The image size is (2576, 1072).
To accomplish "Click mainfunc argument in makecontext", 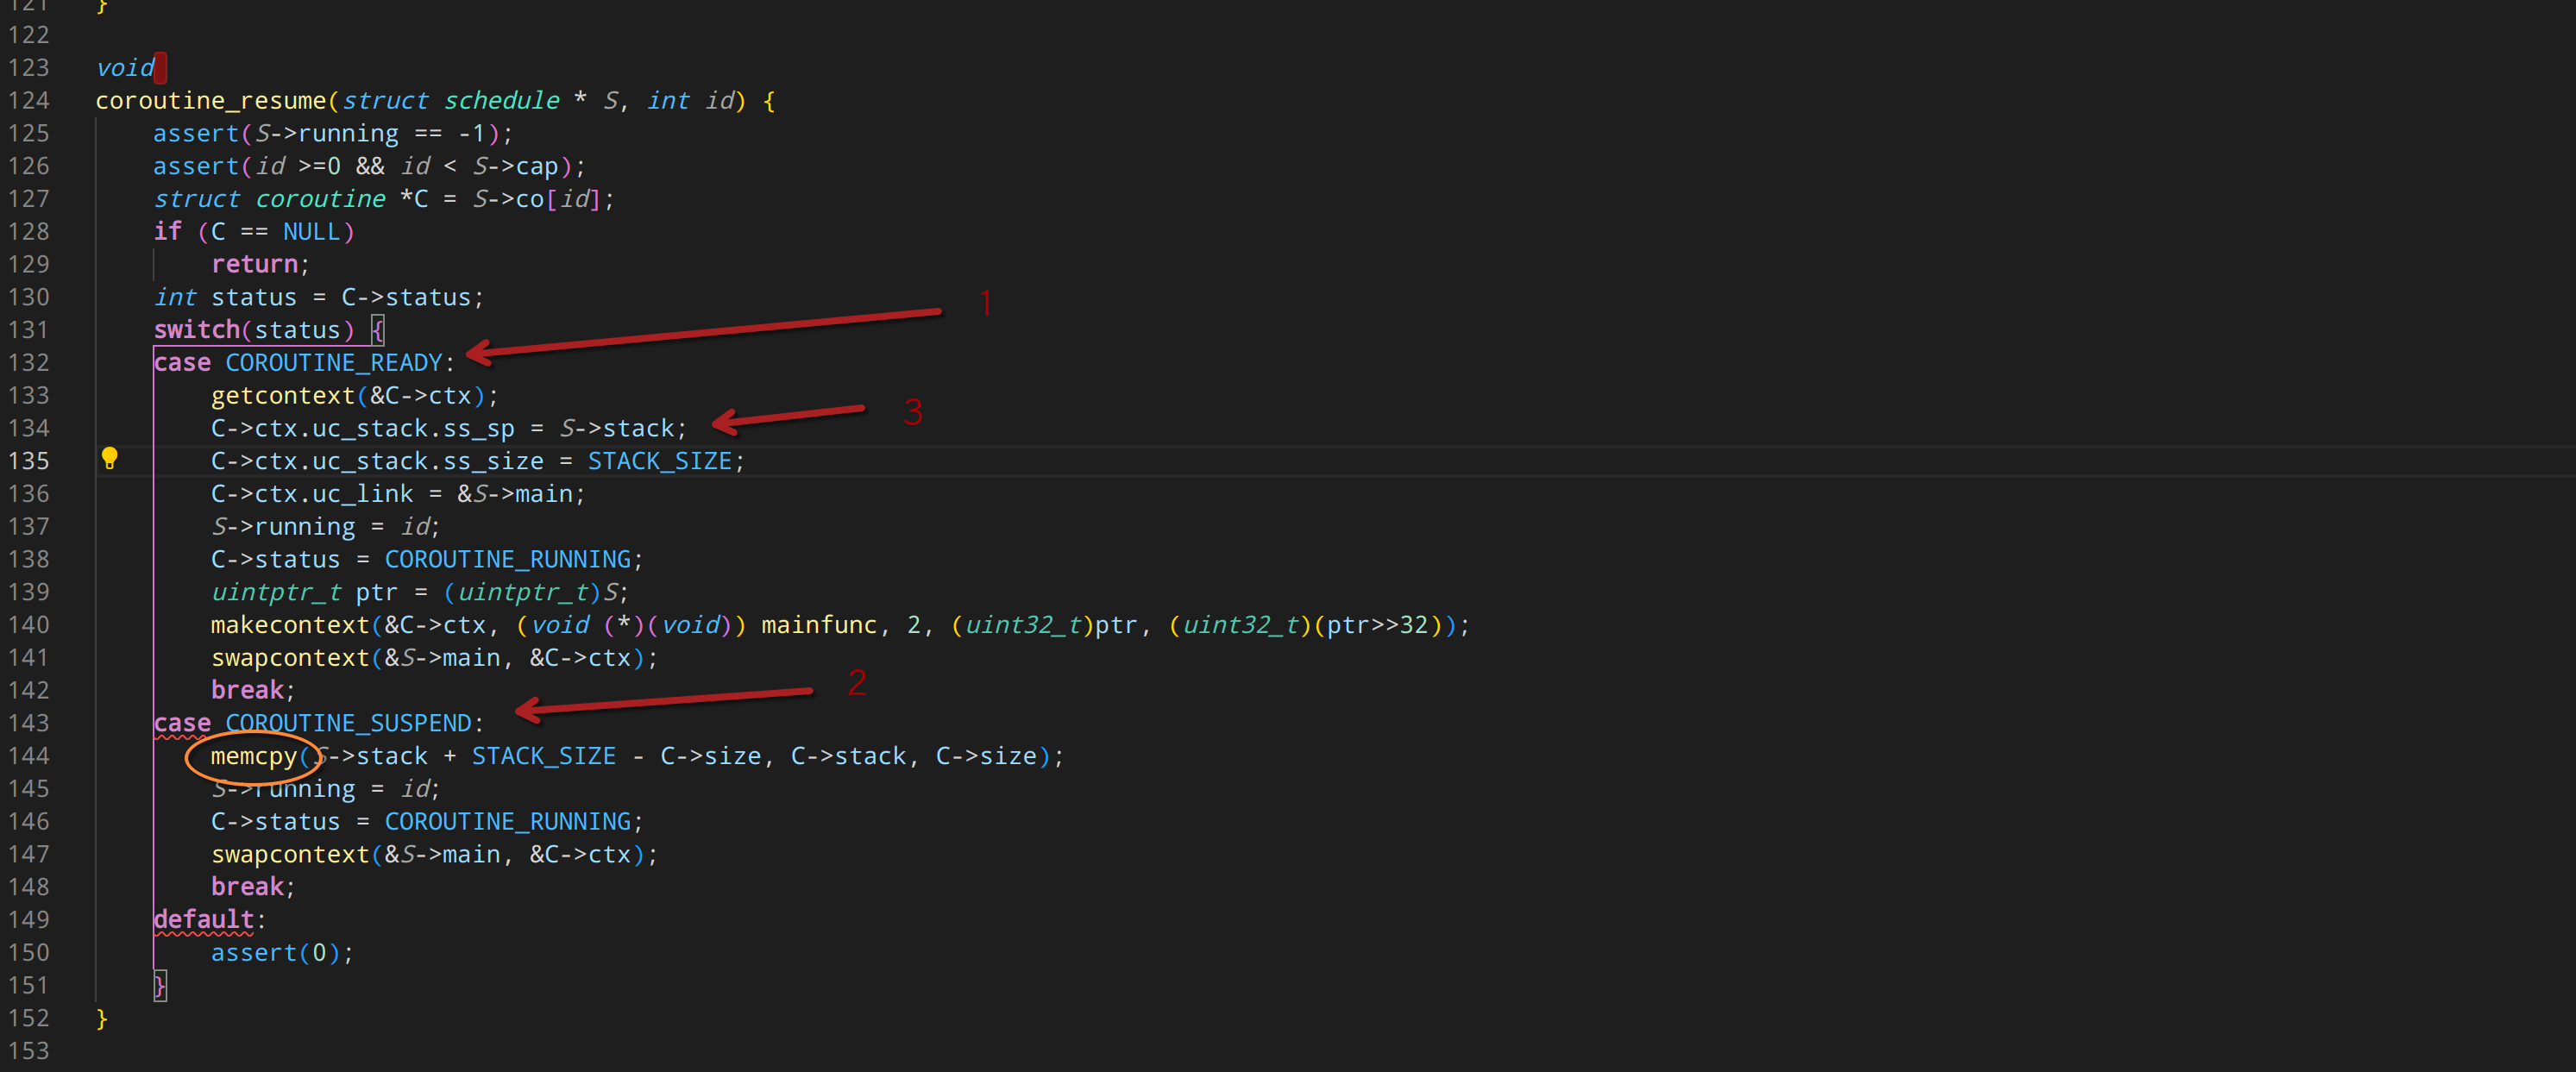I will point(819,625).
